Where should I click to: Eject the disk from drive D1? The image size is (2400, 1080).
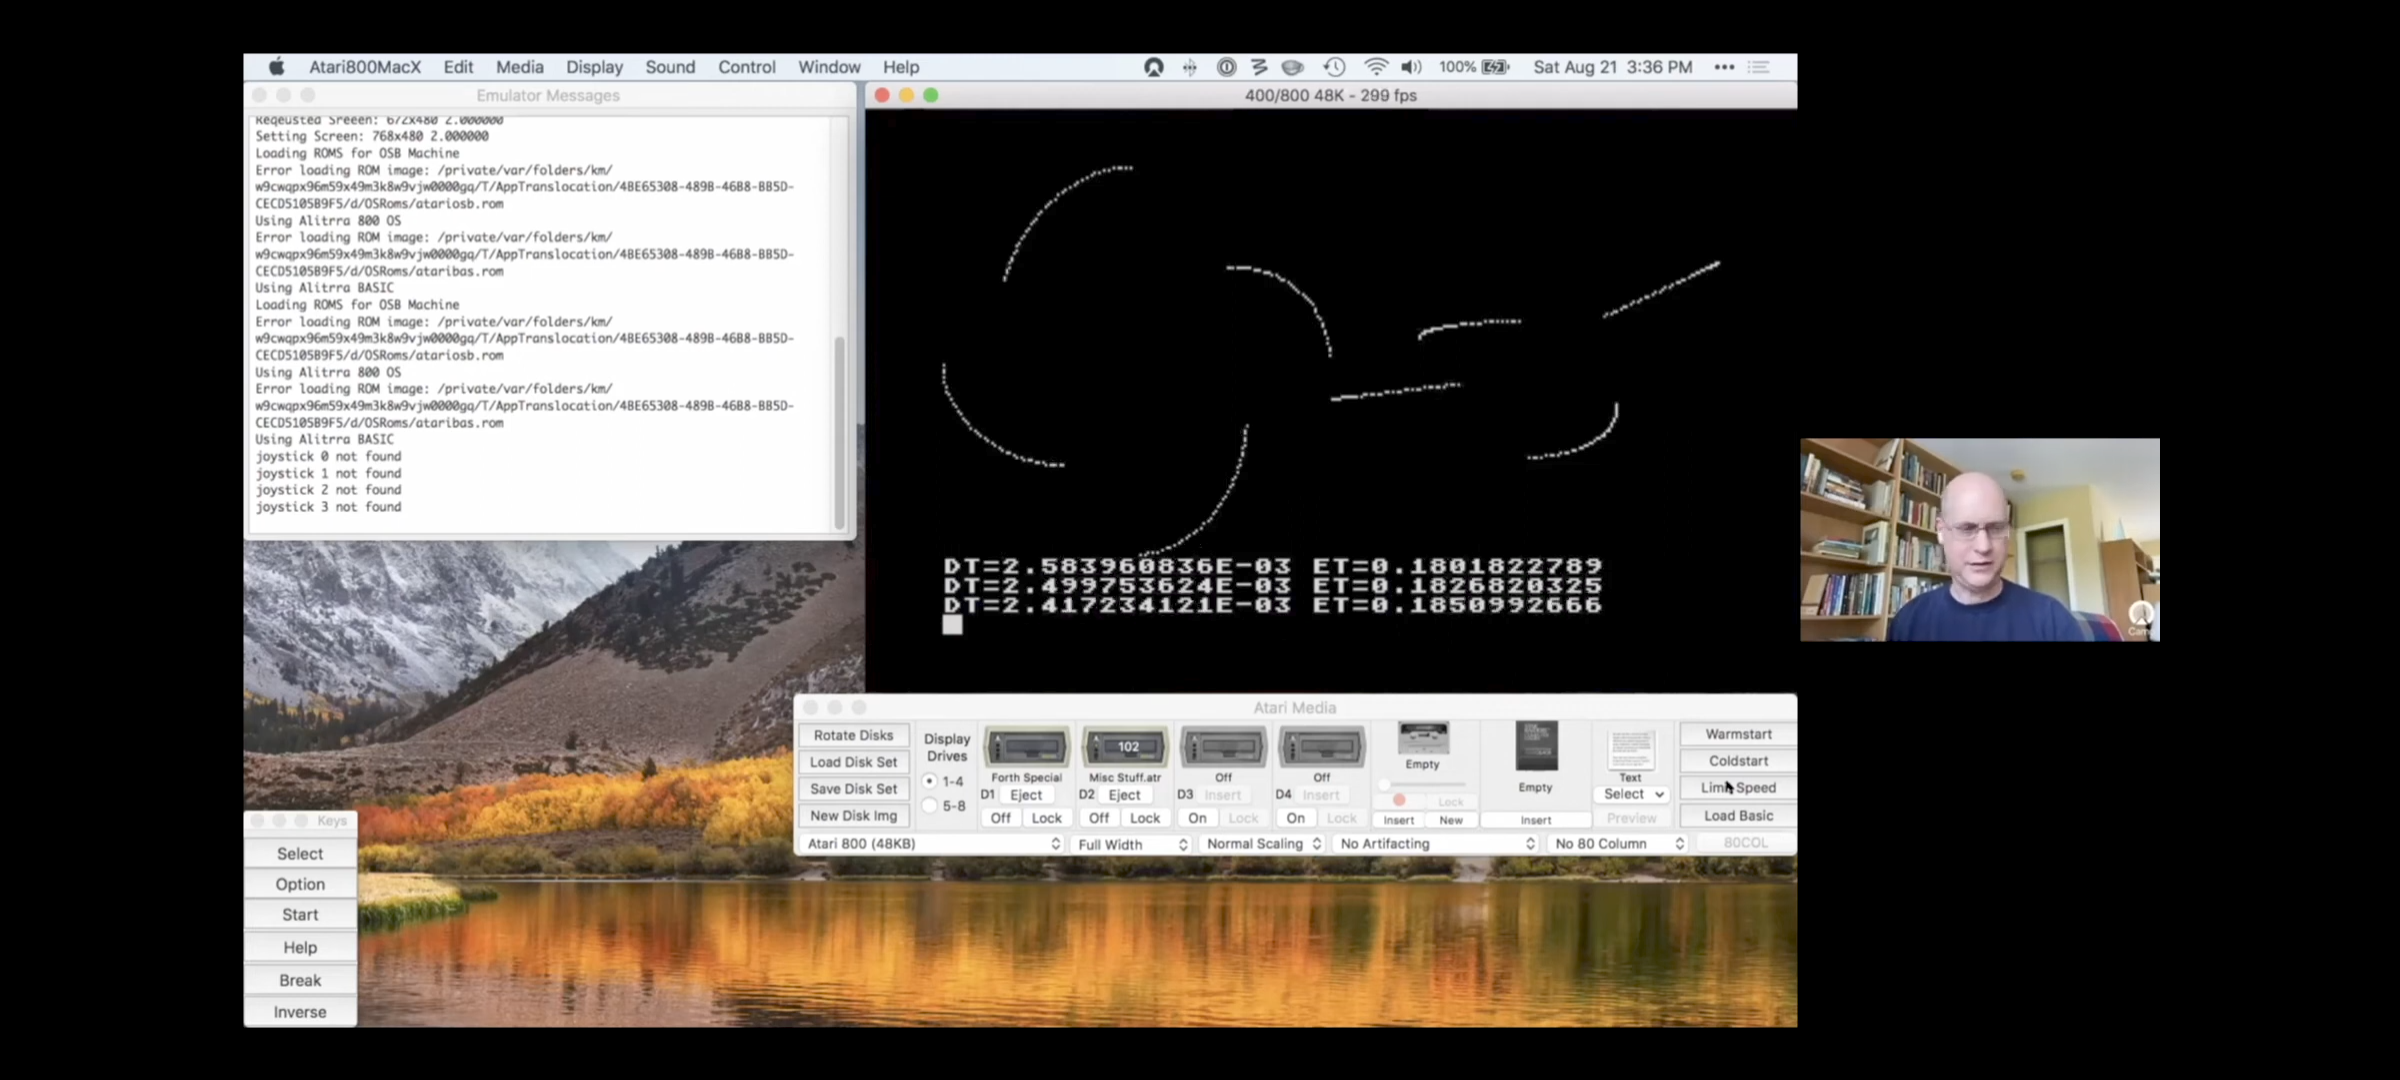tap(1026, 795)
